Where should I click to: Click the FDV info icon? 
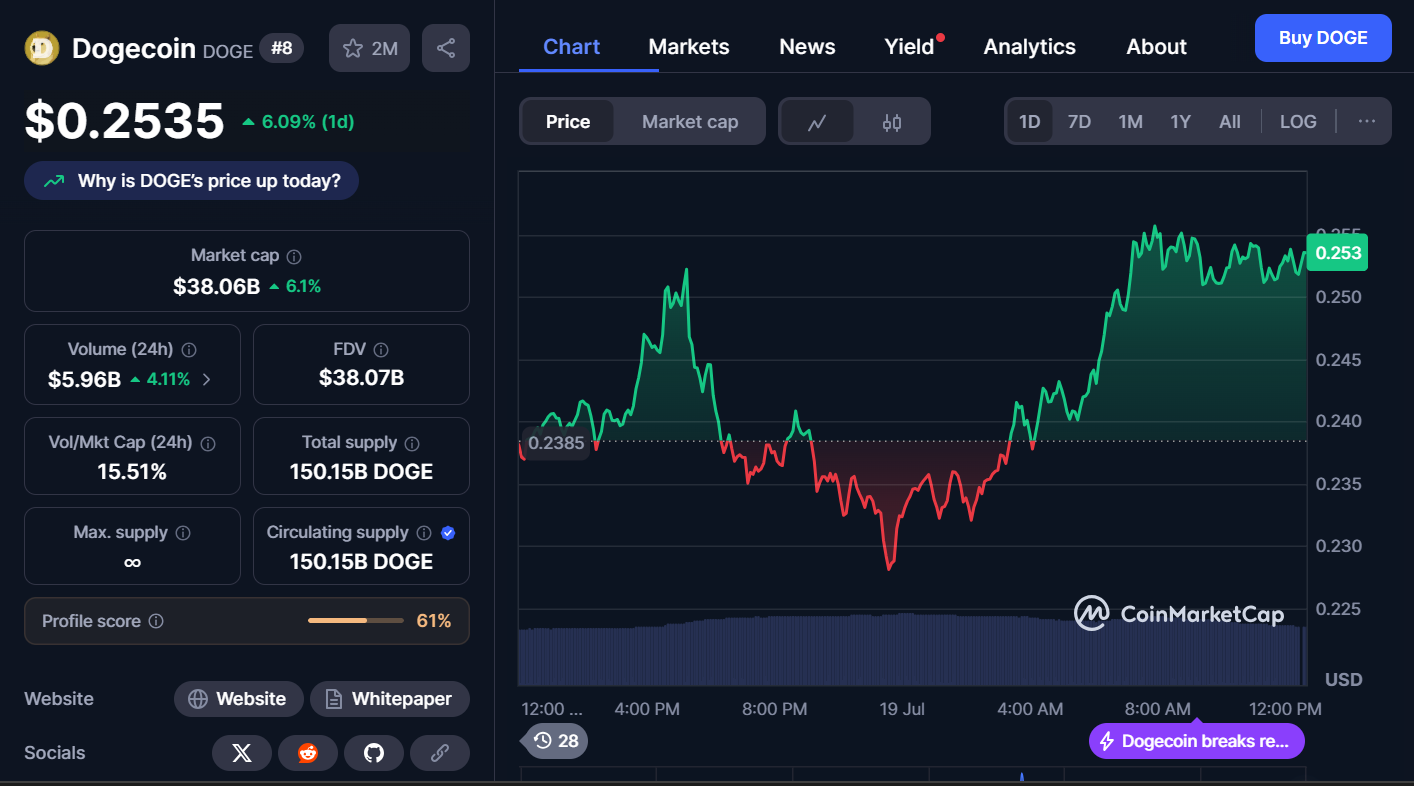(x=380, y=350)
